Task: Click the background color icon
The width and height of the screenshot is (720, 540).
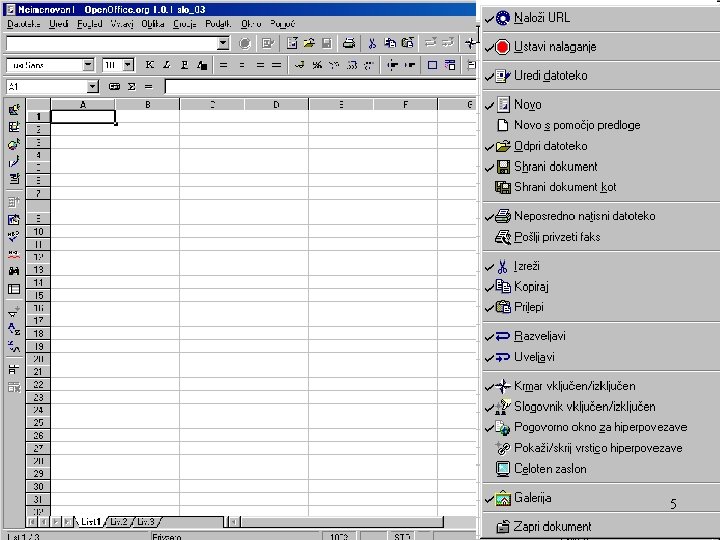Action: point(450,65)
